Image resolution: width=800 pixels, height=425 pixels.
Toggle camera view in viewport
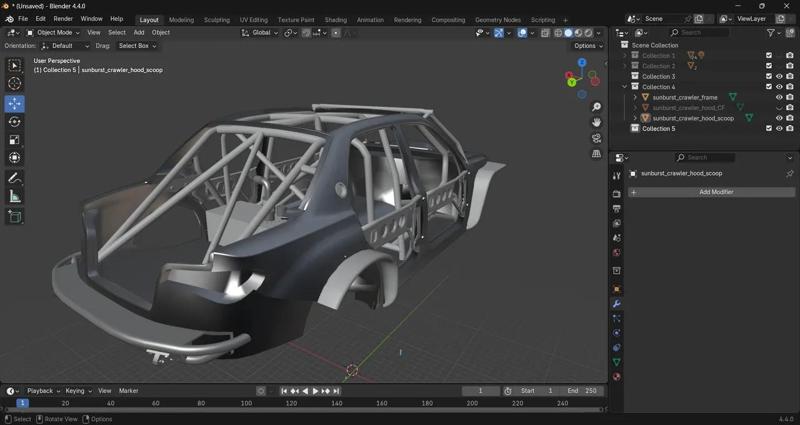pos(597,138)
